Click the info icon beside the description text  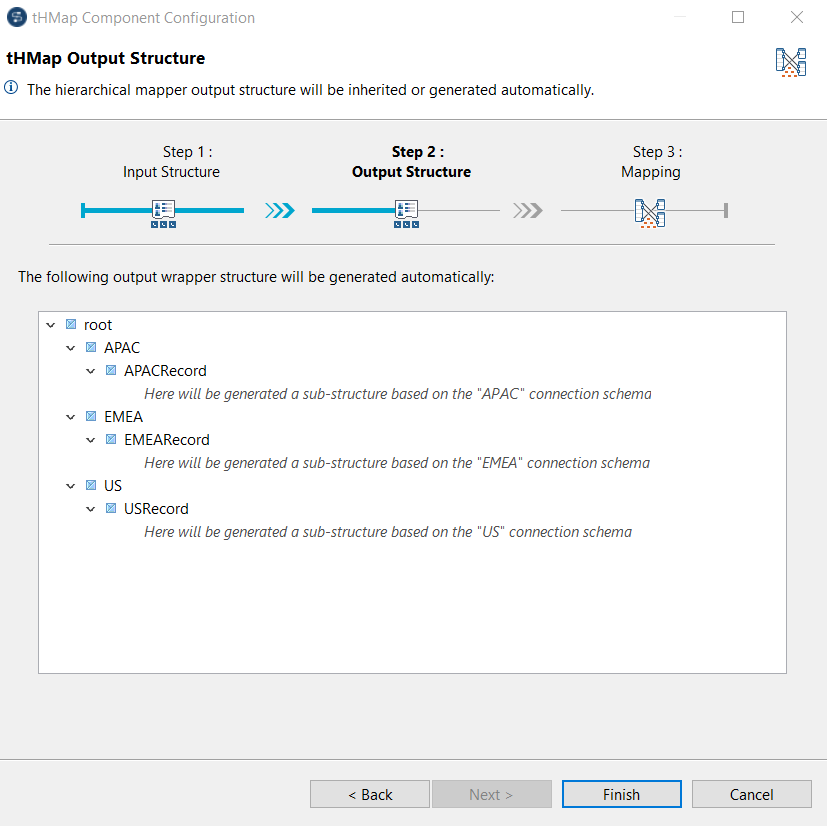11,88
